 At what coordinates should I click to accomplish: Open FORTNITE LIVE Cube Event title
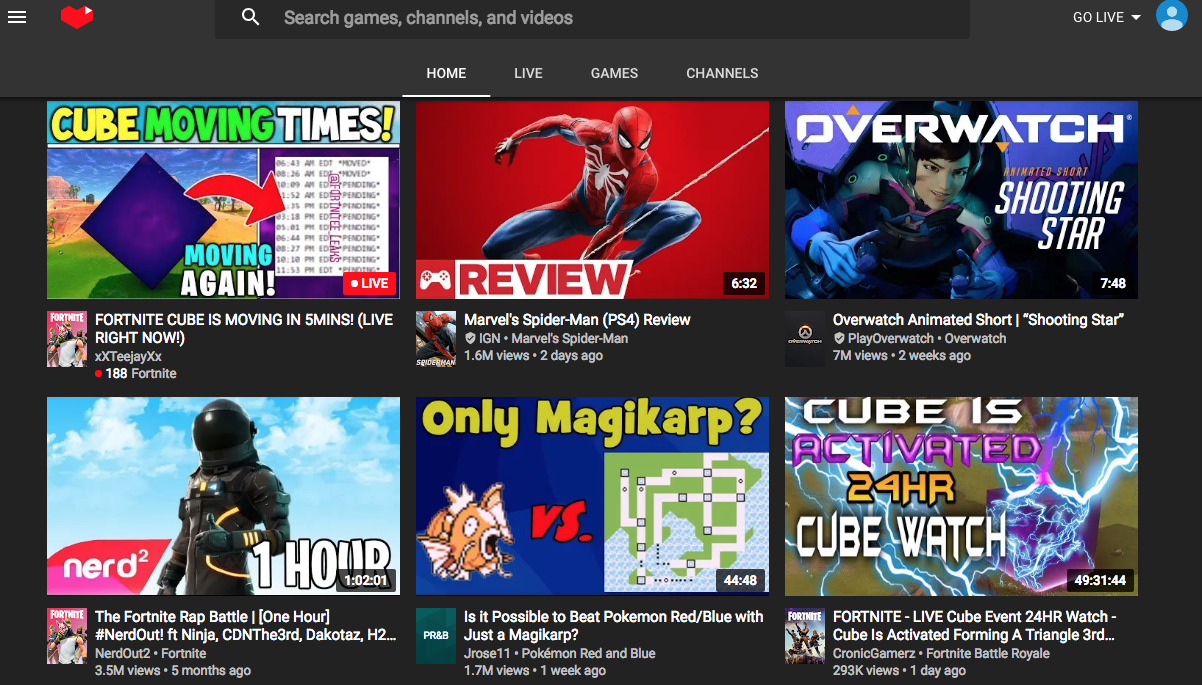(975, 626)
